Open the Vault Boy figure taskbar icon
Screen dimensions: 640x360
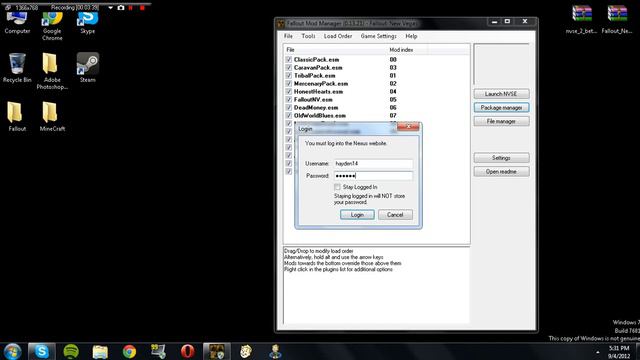275,351
